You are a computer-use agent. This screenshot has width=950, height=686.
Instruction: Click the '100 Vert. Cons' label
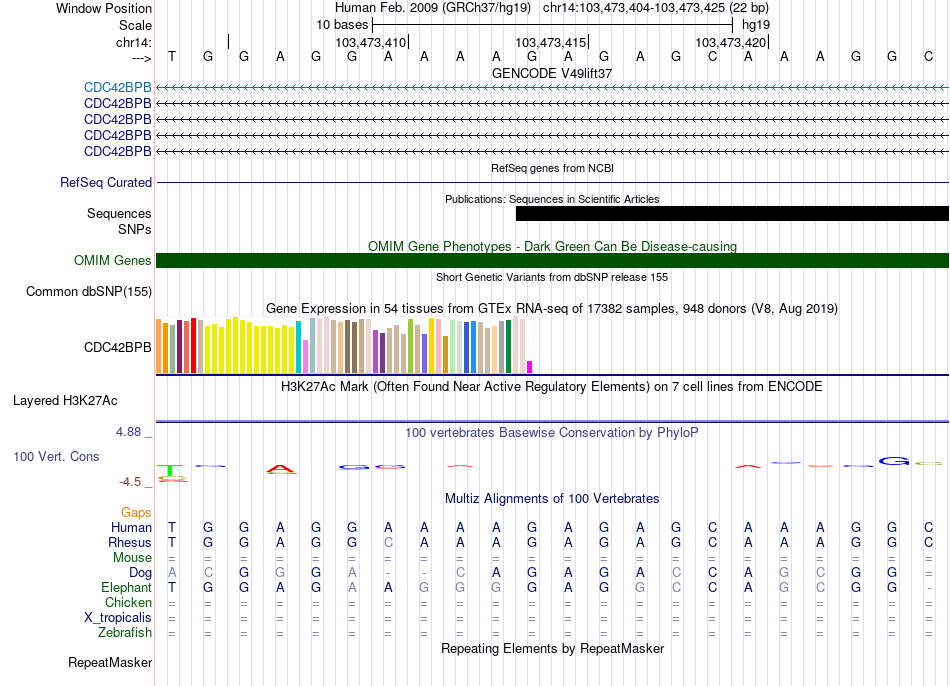coord(56,456)
